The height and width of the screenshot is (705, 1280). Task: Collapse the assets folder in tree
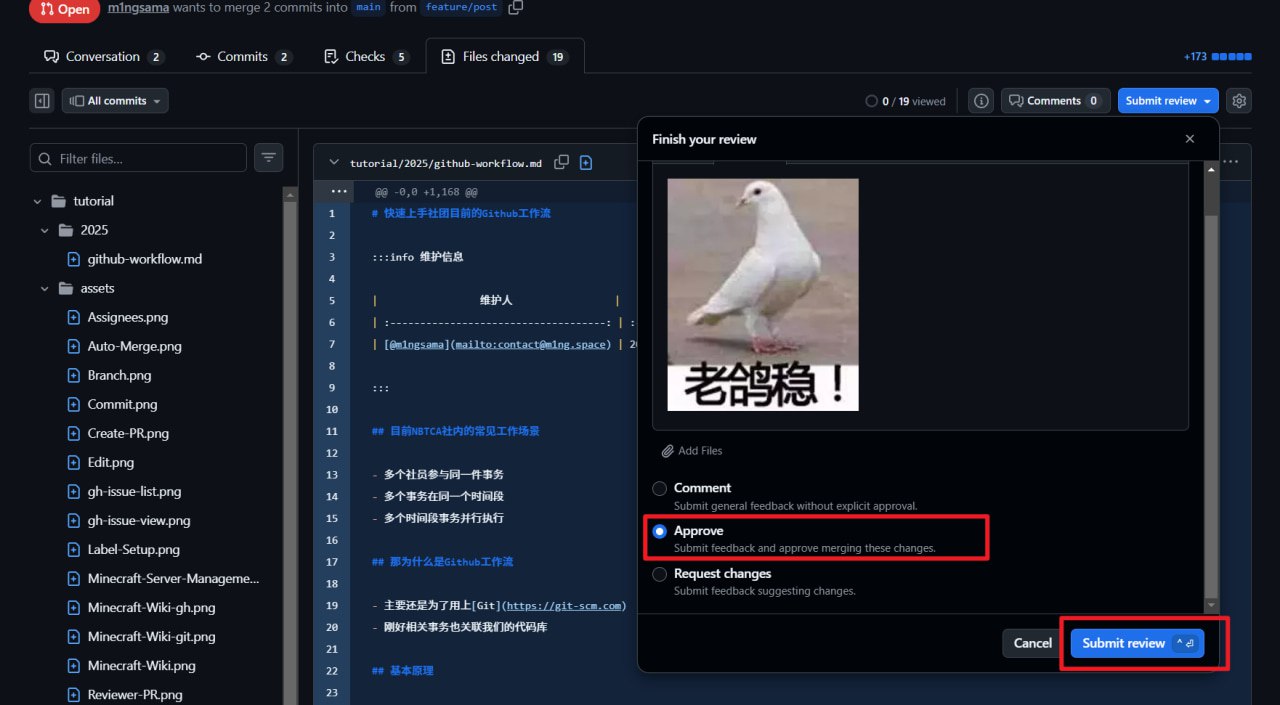click(45, 288)
